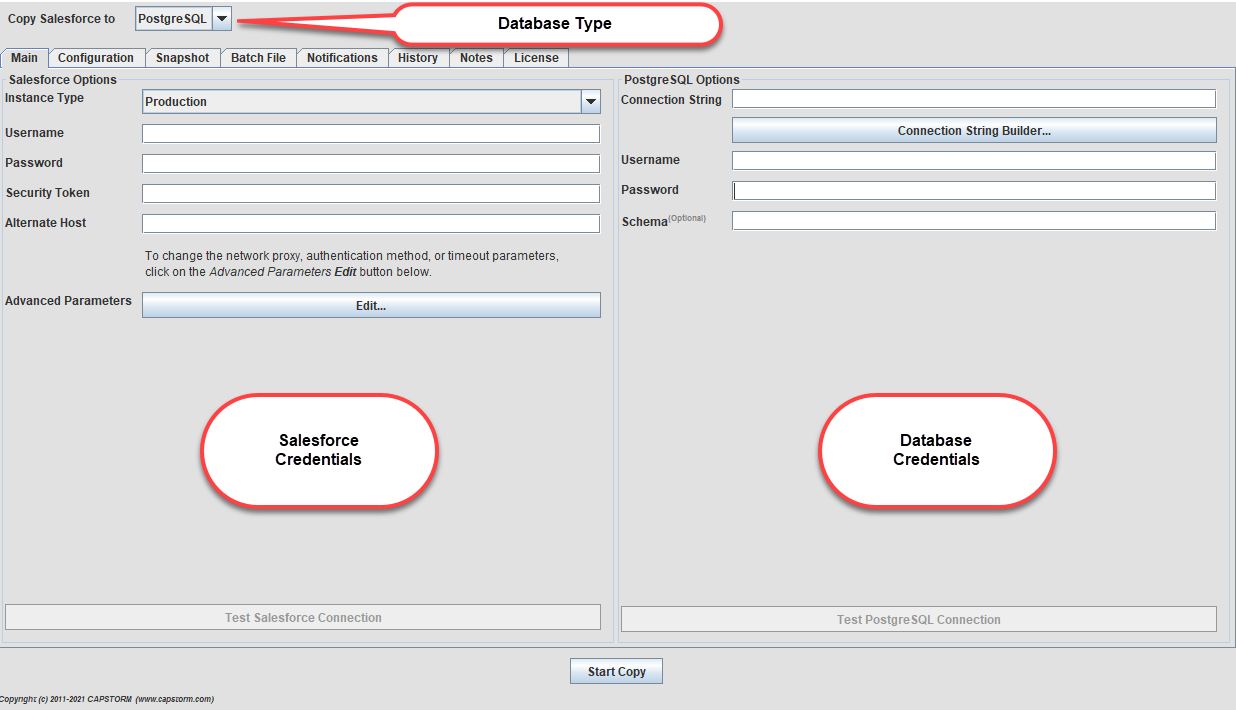Open the License tab

(x=536, y=58)
